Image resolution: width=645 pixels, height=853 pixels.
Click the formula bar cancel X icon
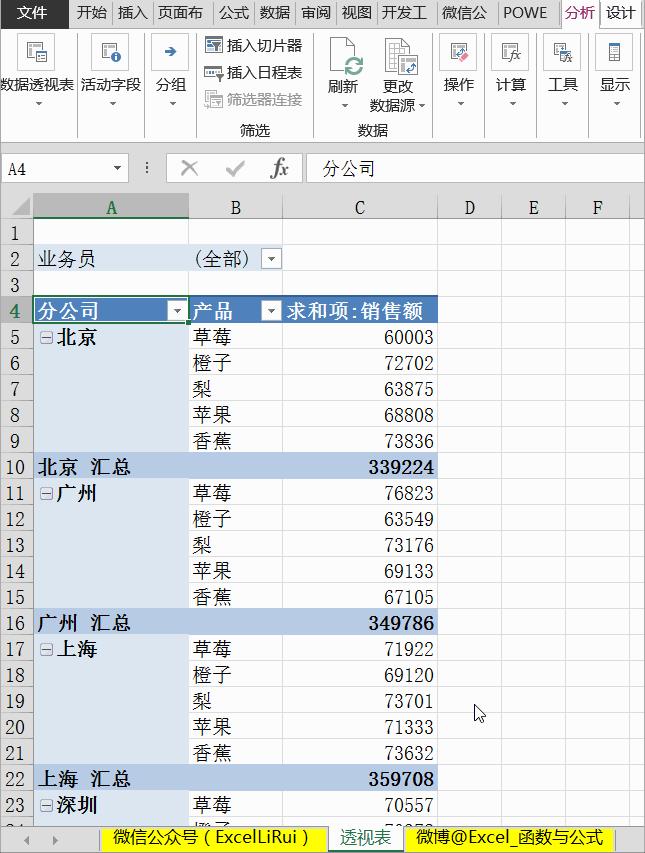tap(189, 168)
